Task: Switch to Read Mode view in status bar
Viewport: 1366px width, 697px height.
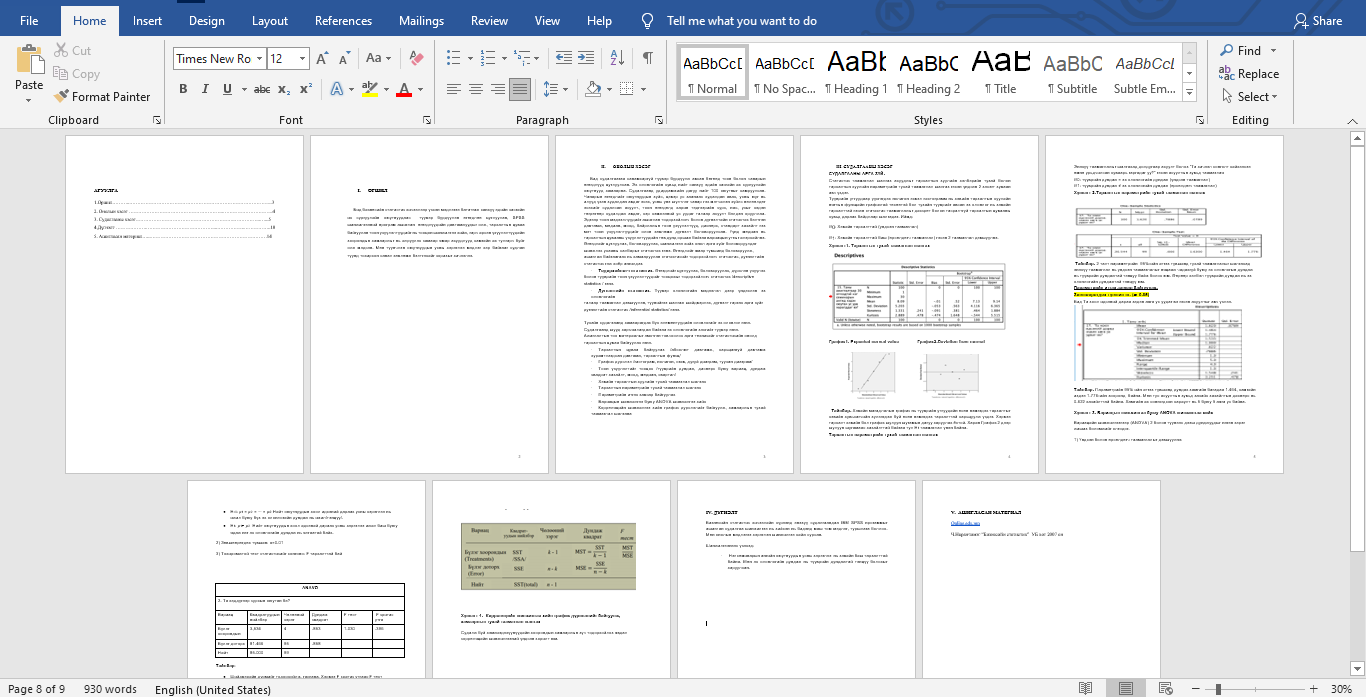Action: coord(1086,689)
